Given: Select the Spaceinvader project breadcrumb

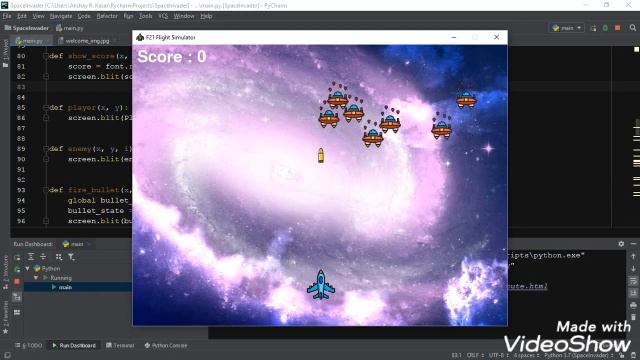Looking at the screenshot, I should pos(27,28).
